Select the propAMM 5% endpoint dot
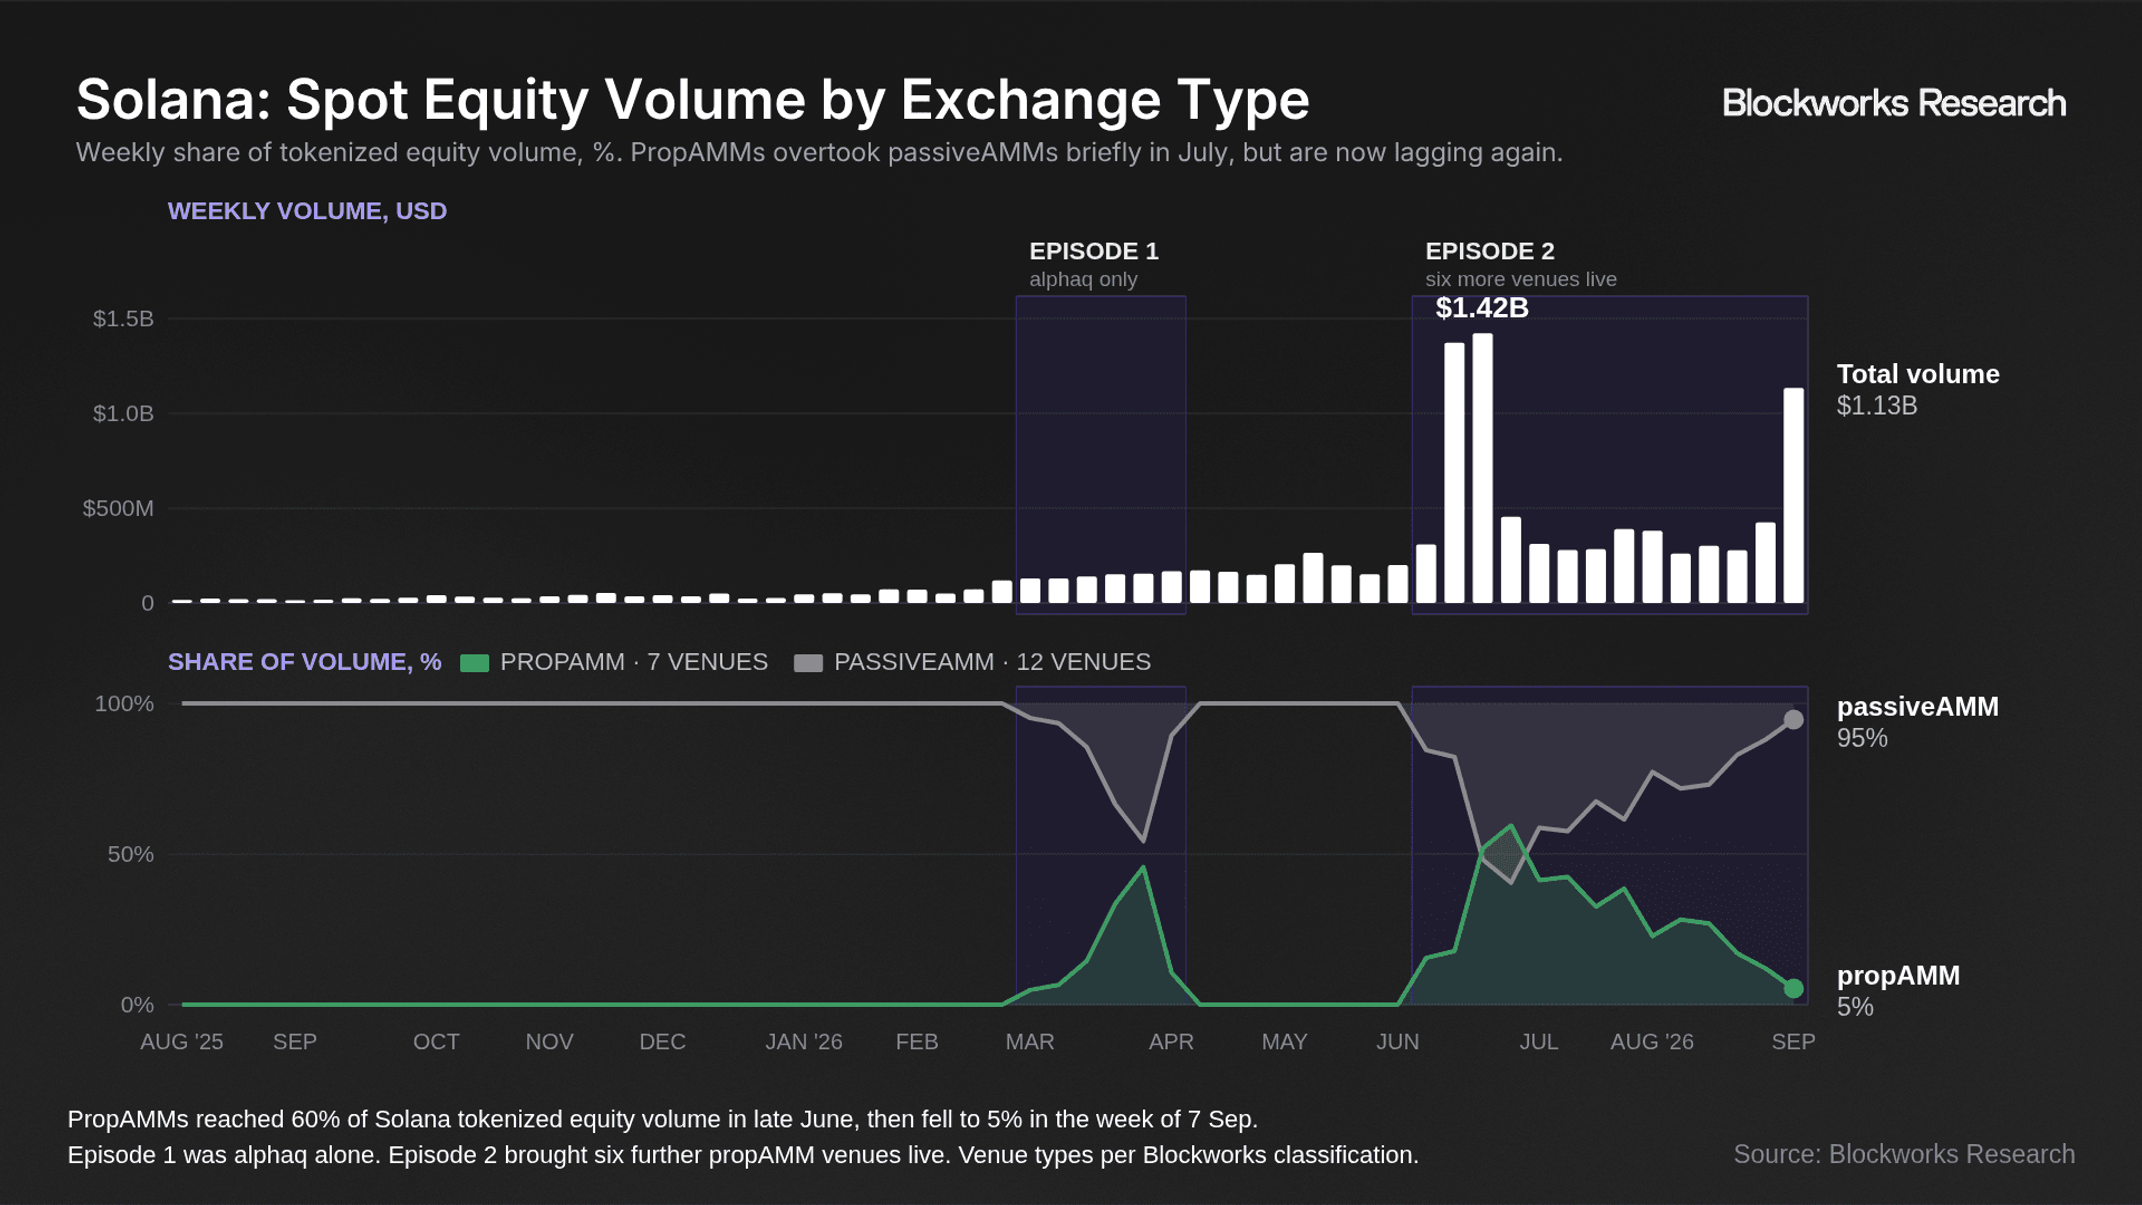The width and height of the screenshot is (2142, 1205). click(1794, 988)
